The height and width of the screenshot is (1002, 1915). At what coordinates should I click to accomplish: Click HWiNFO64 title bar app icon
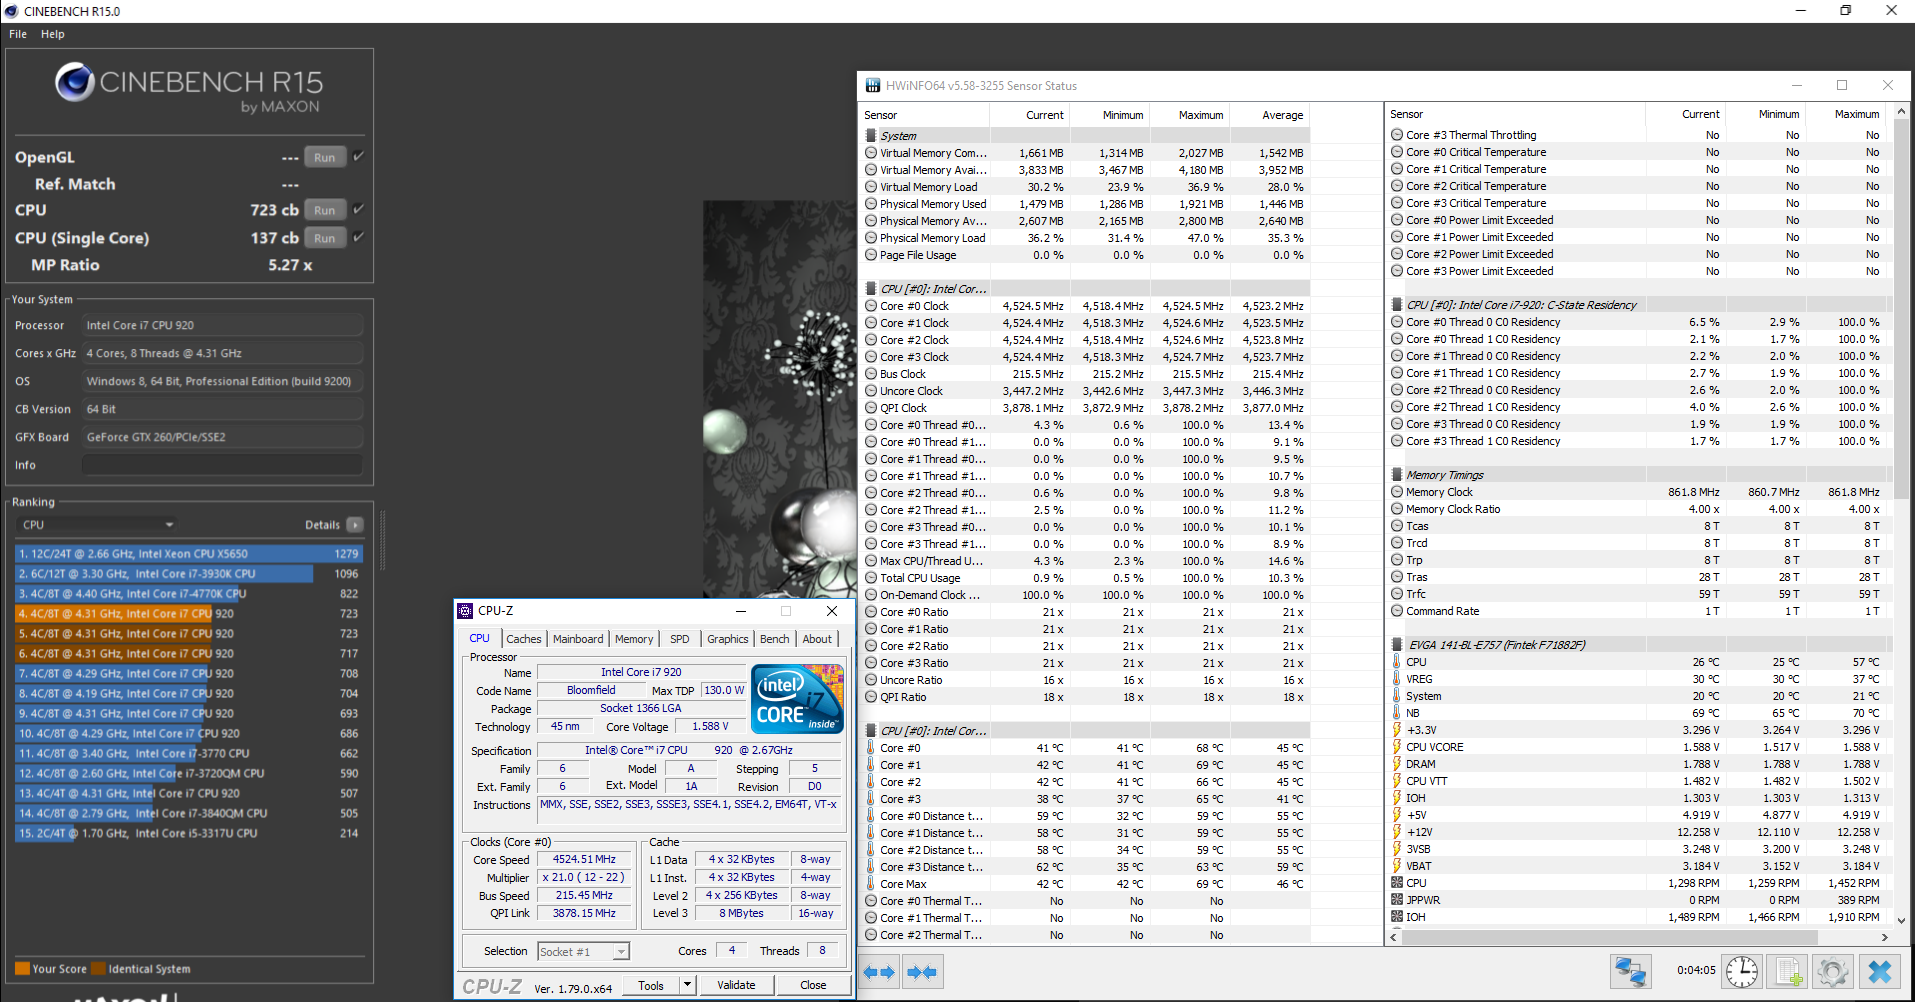coord(873,86)
